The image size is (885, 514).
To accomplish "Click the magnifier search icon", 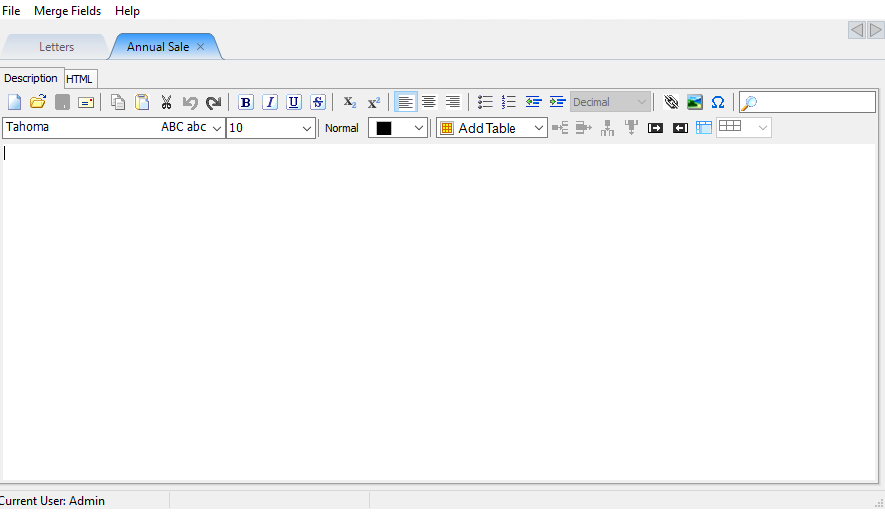I will point(749,103).
